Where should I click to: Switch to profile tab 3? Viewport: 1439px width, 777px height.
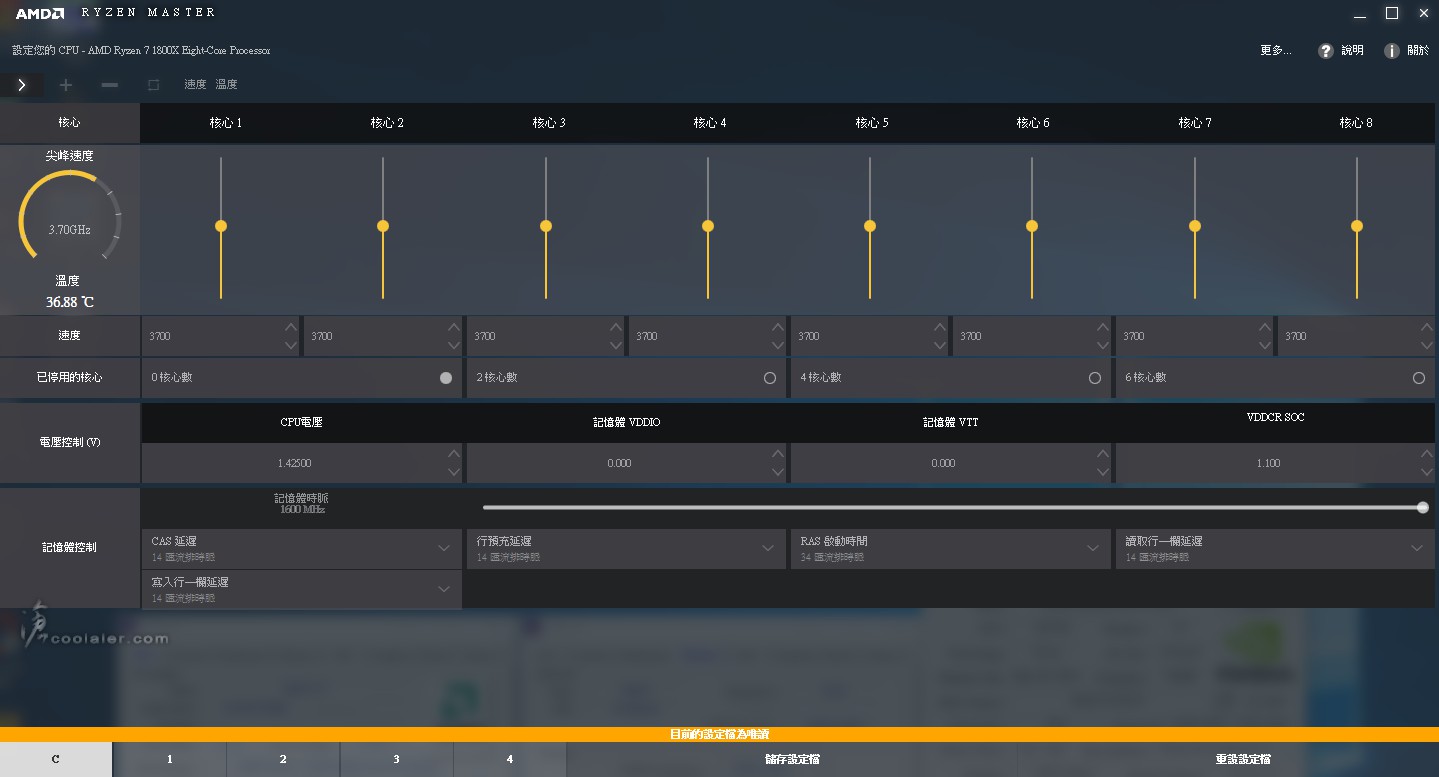[396, 759]
